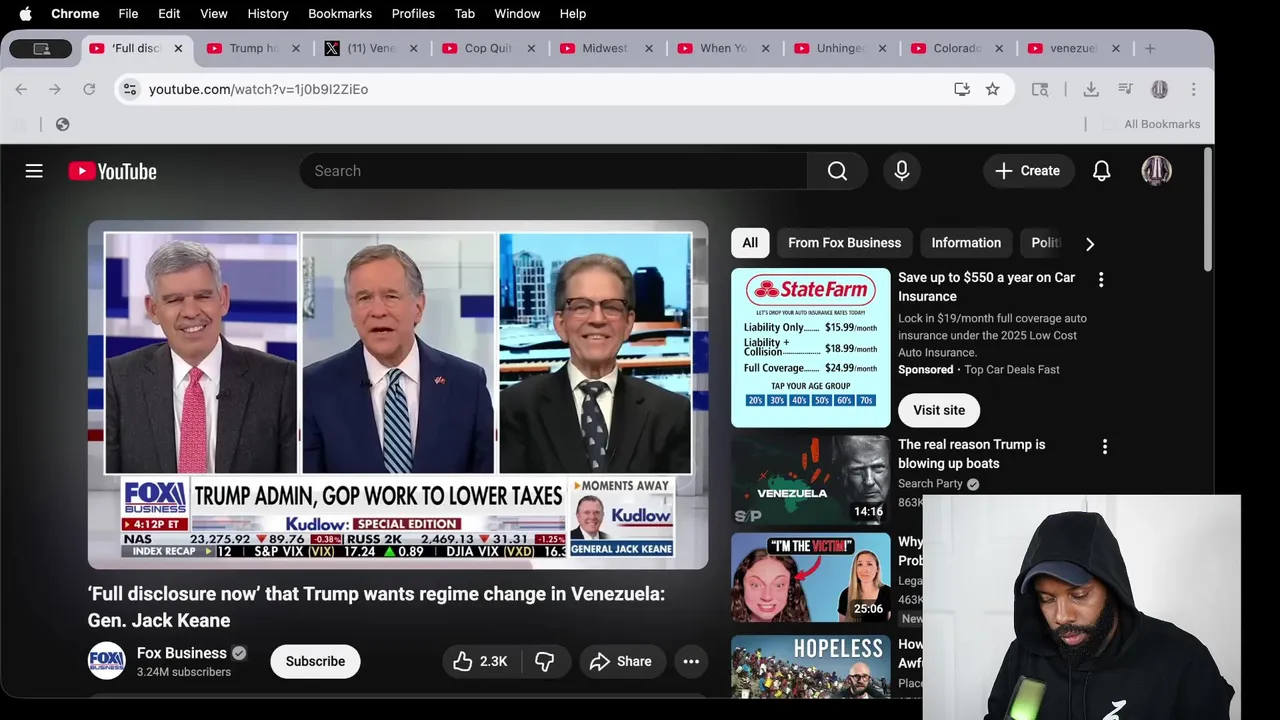
Task: Open options for 'The real reason Trump' video
Action: [1104, 447]
